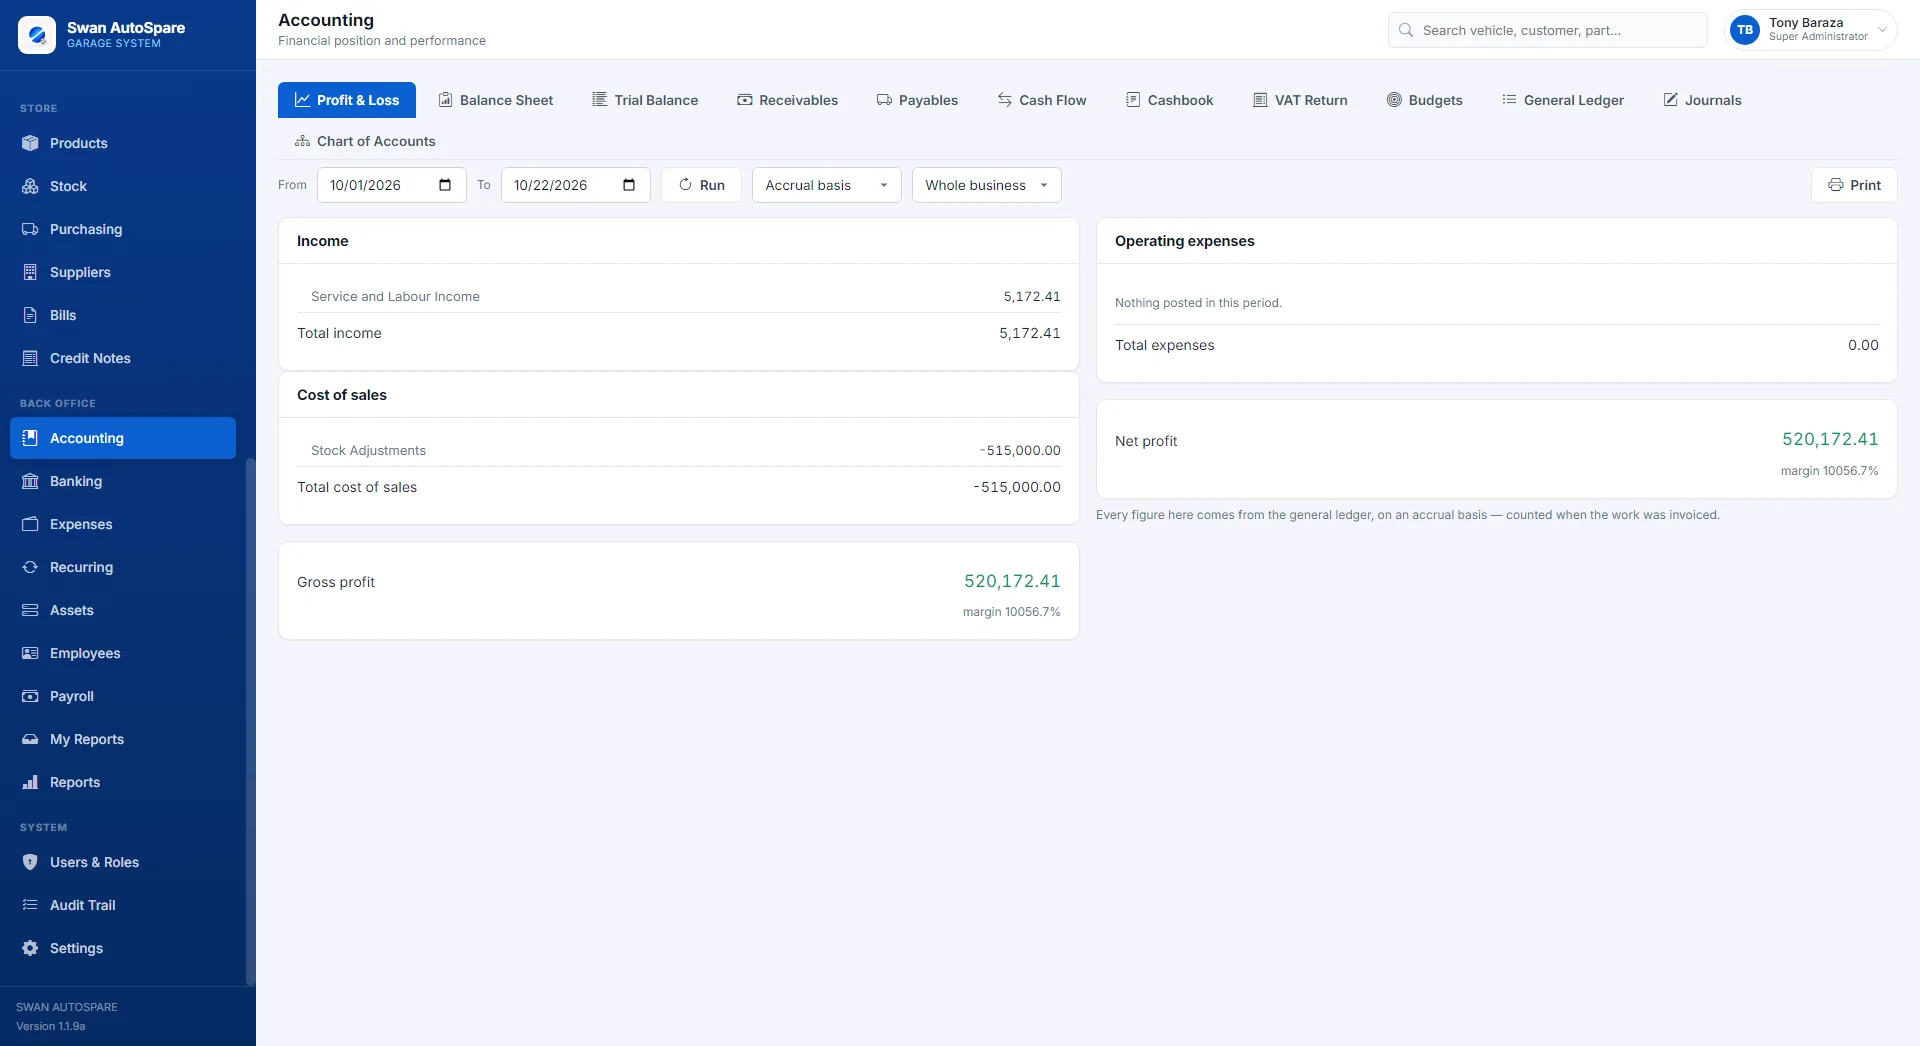Viewport: 1920px width, 1046px height.
Task: Select the Receivables tab
Action: 788,100
